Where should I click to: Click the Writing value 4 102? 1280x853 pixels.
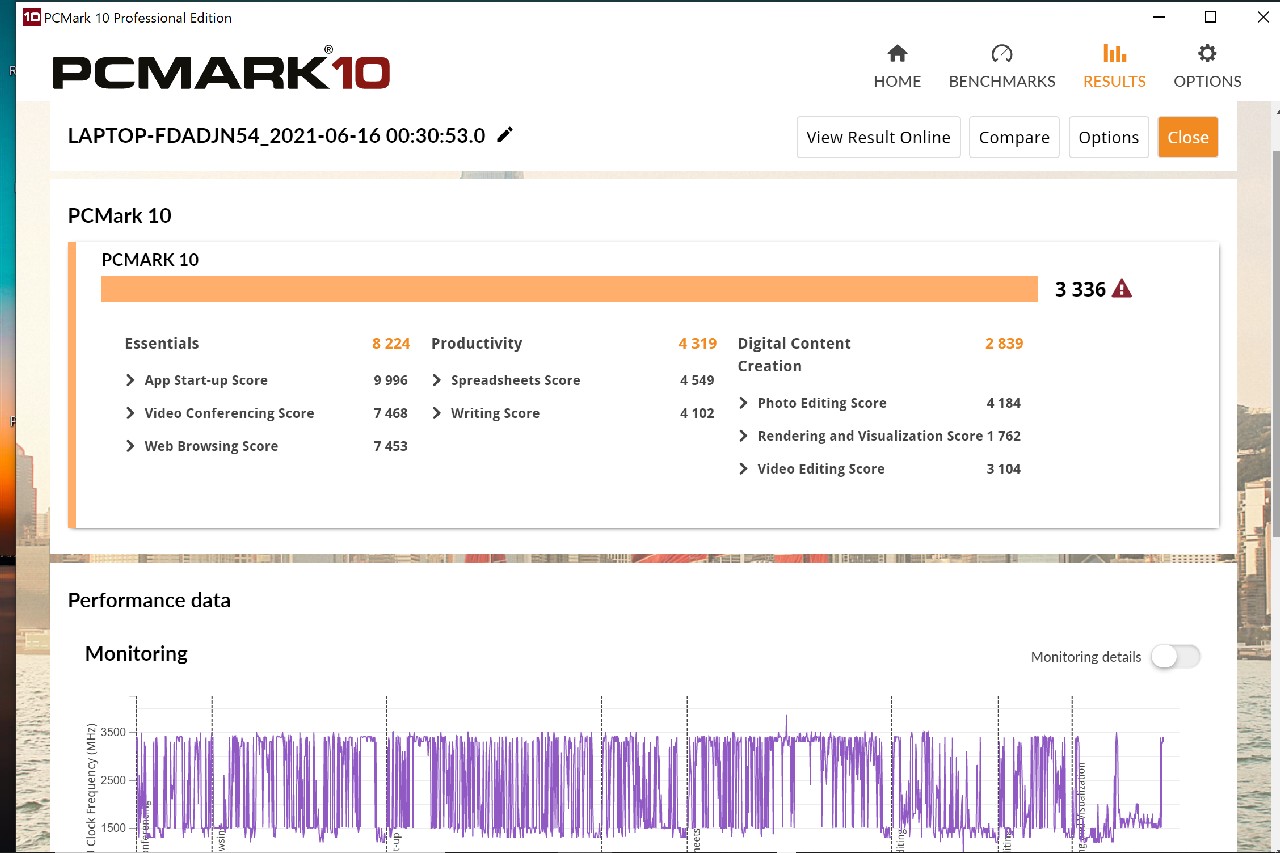click(697, 413)
